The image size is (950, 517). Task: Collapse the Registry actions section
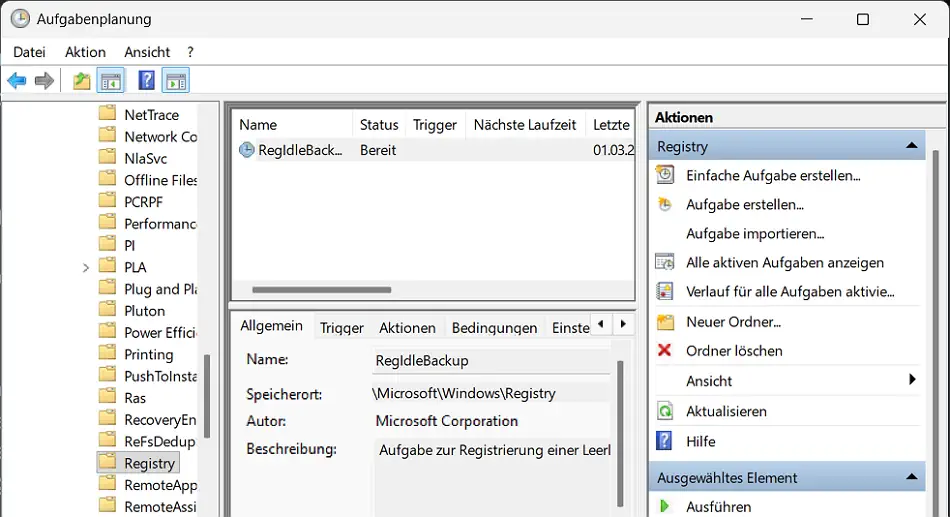pos(911,145)
